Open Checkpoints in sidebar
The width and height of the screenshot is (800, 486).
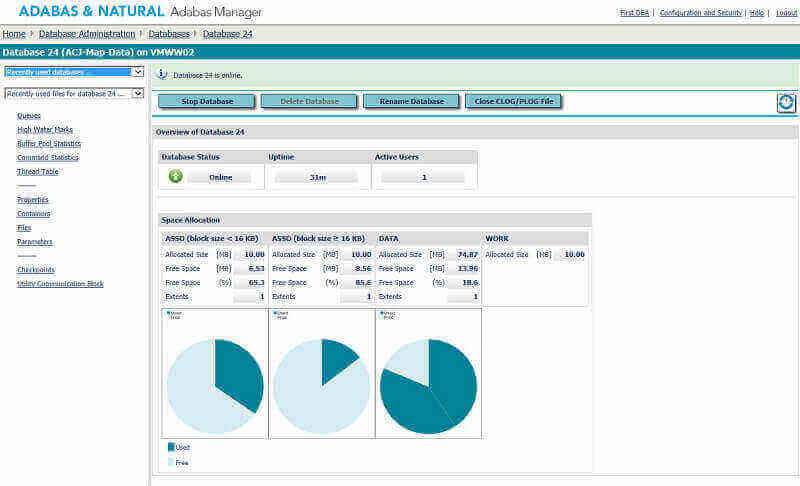pyautogui.click(x=36, y=269)
